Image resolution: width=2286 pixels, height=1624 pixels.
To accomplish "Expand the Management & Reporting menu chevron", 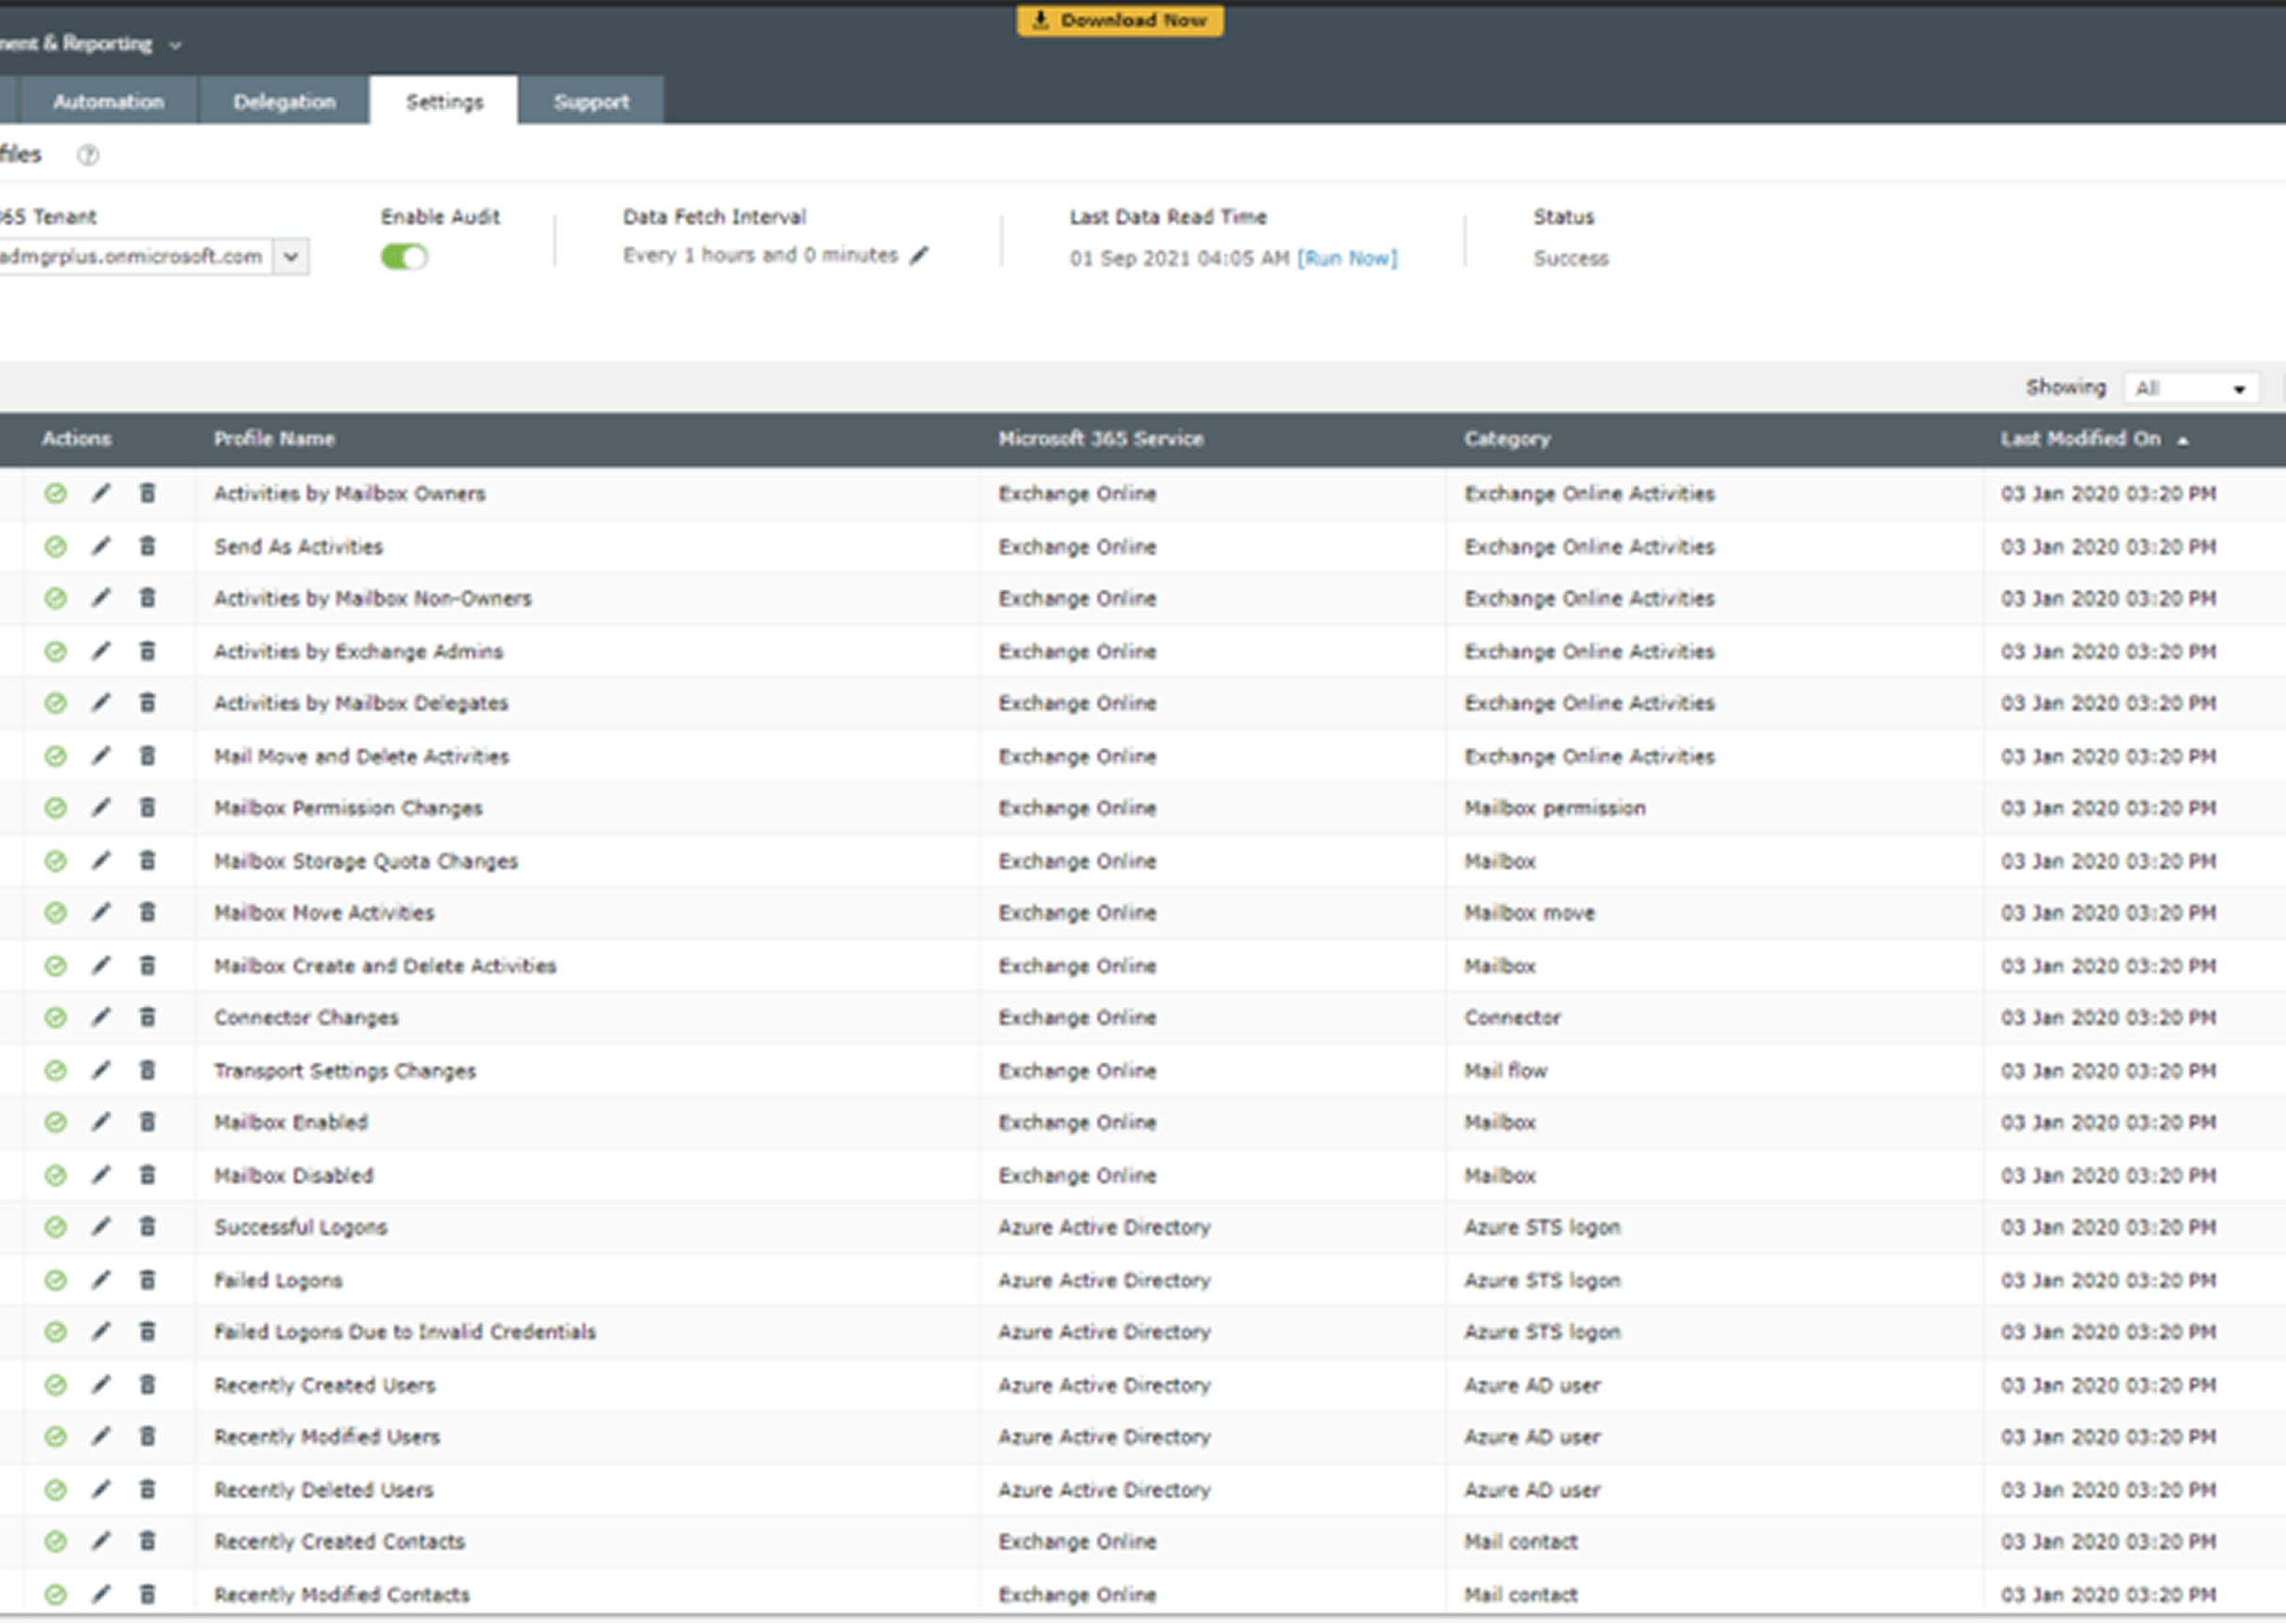I will tap(176, 45).
